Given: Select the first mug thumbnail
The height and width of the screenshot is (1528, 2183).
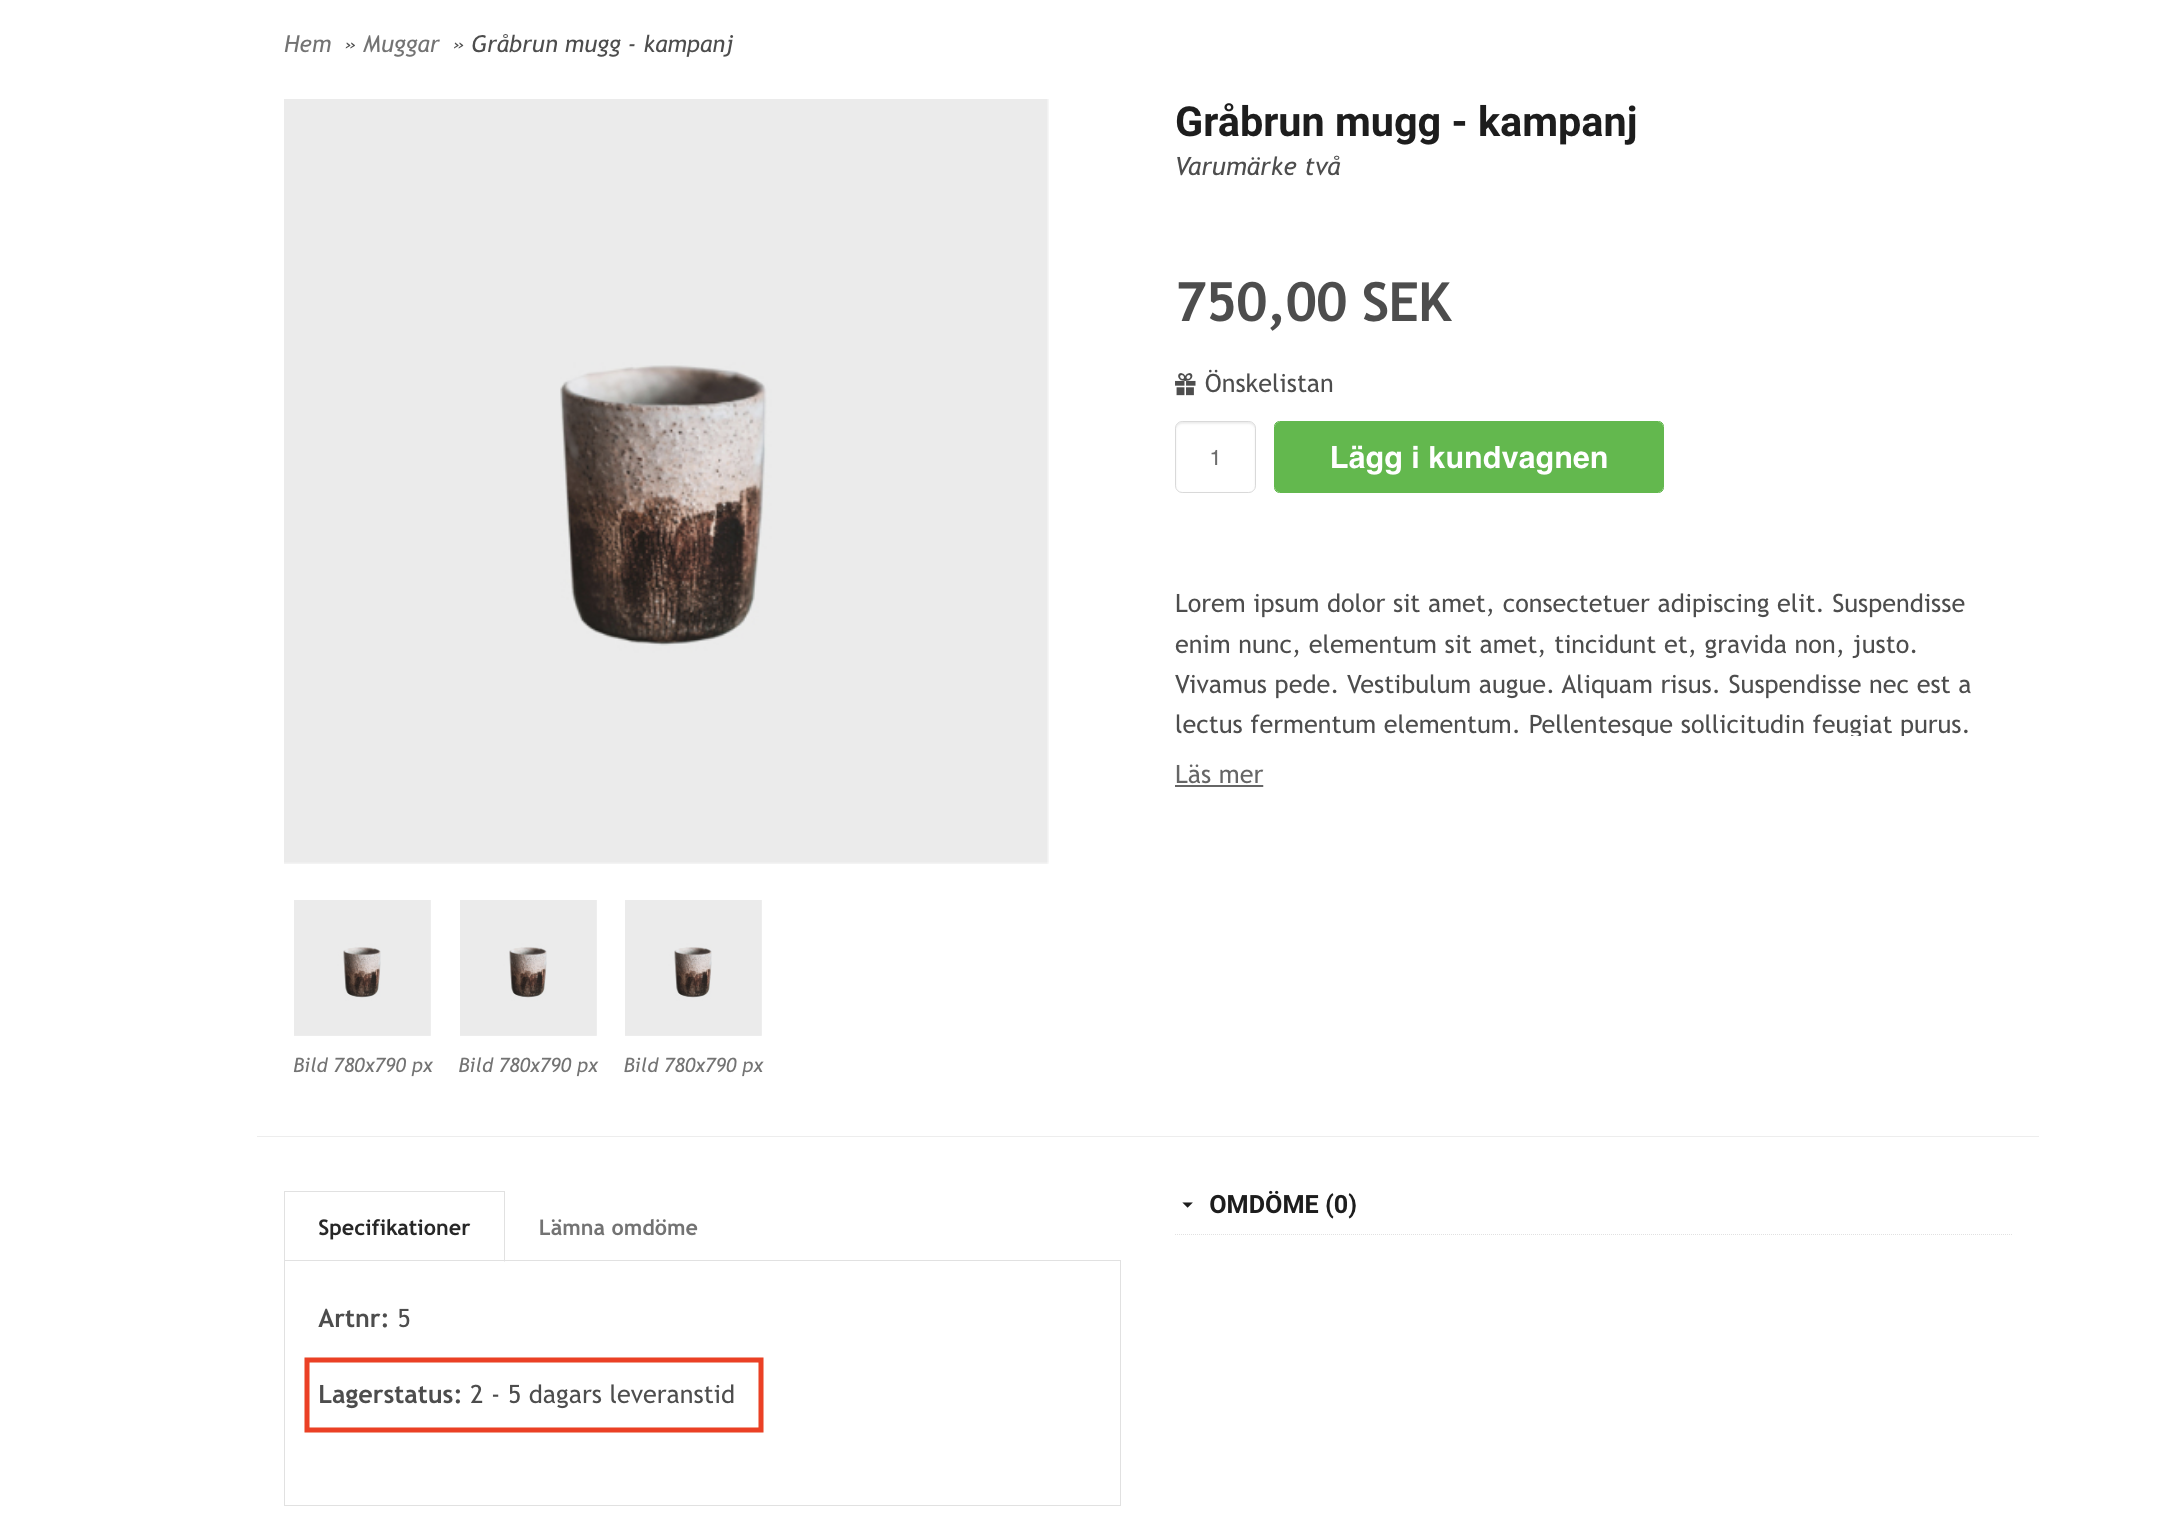Looking at the screenshot, I should tap(362, 968).
